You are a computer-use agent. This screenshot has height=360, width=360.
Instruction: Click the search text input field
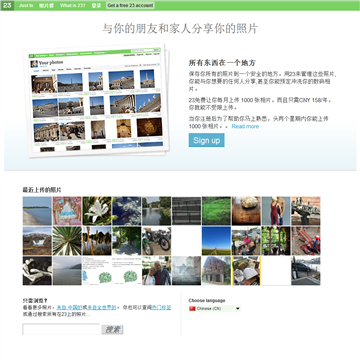(x=61, y=329)
